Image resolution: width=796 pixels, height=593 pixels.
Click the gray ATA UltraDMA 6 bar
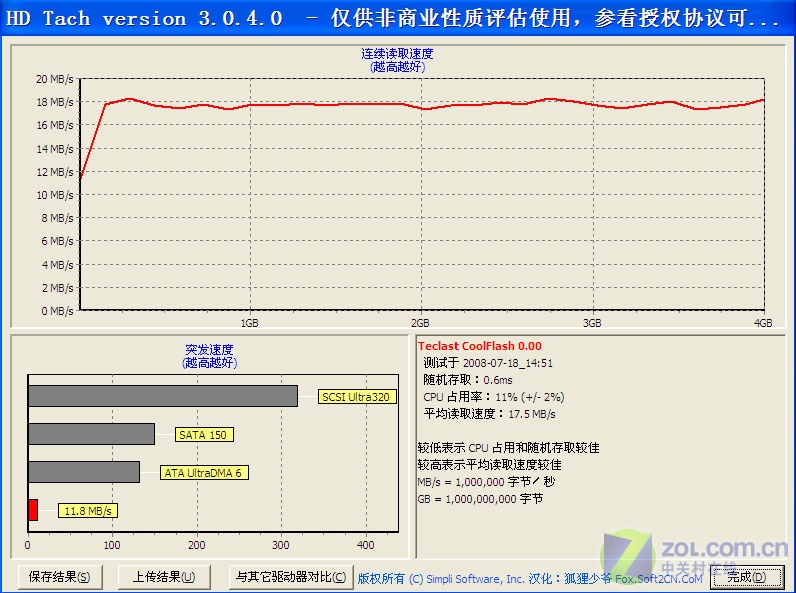[84, 472]
